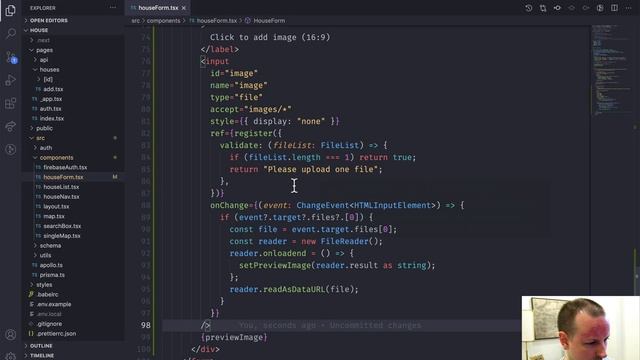
Task: Open houseNav.tsx file
Action: click(61, 197)
